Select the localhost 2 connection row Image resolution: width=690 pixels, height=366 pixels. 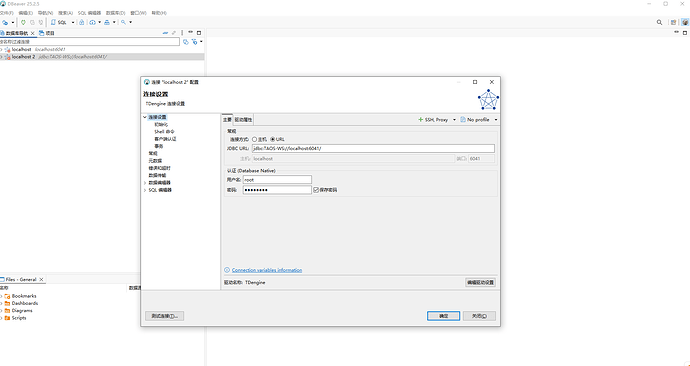[102, 57]
